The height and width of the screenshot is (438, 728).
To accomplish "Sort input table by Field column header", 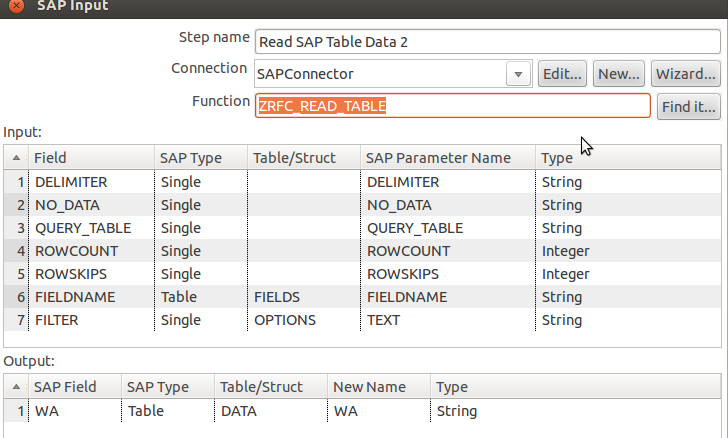I will coord(90,158).
